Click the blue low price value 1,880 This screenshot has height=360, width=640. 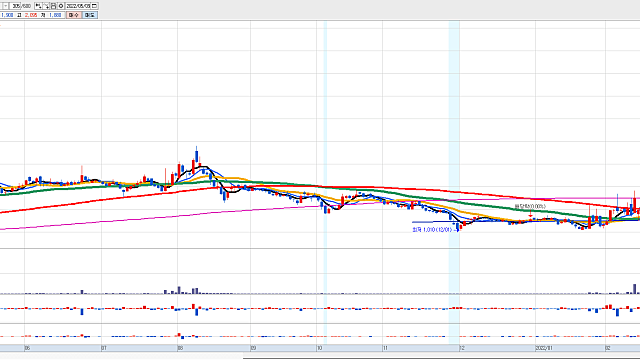coord(55,15)
